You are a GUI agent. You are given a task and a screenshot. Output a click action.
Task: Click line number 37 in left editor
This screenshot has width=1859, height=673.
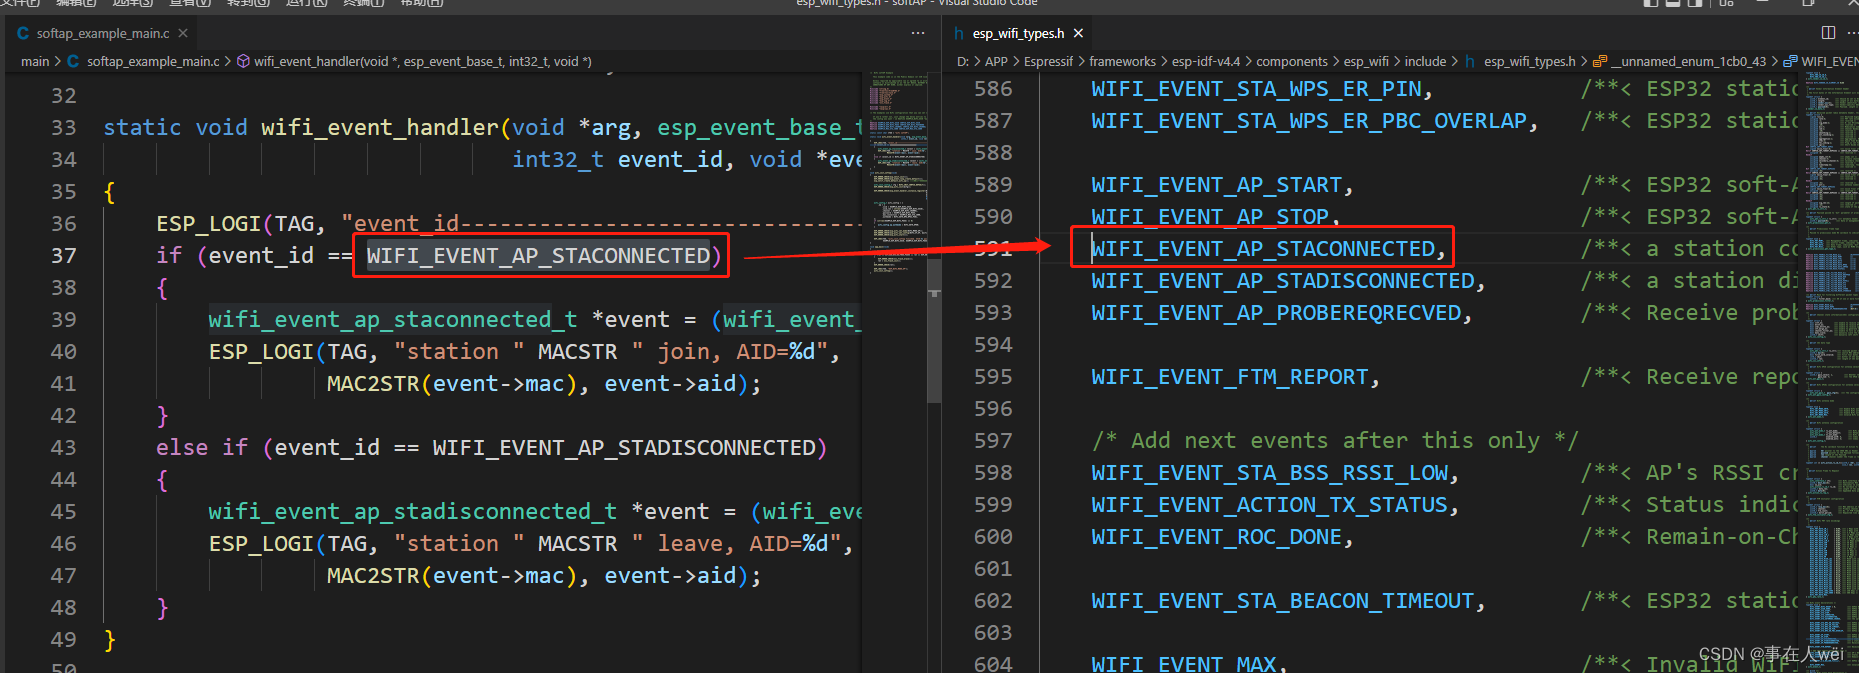pyautogui.click(x=63, y=256)
